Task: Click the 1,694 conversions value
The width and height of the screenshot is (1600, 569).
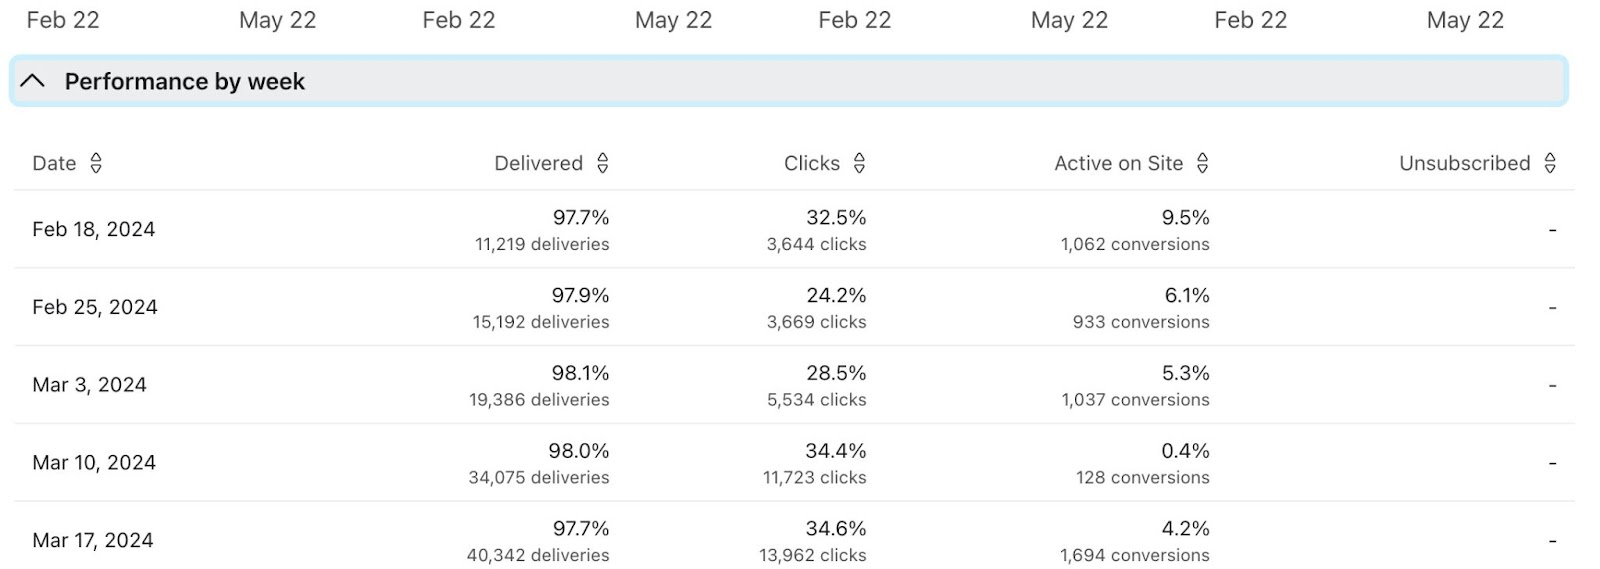Action: [x=1135, y=555]
